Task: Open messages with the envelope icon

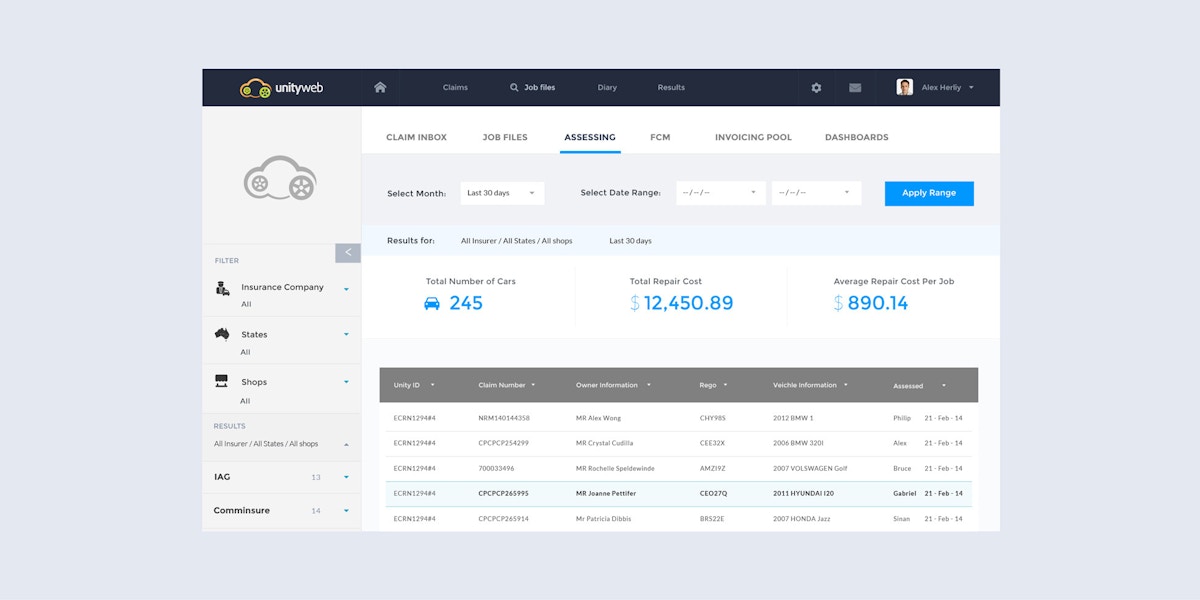Action: pos(855,88)
